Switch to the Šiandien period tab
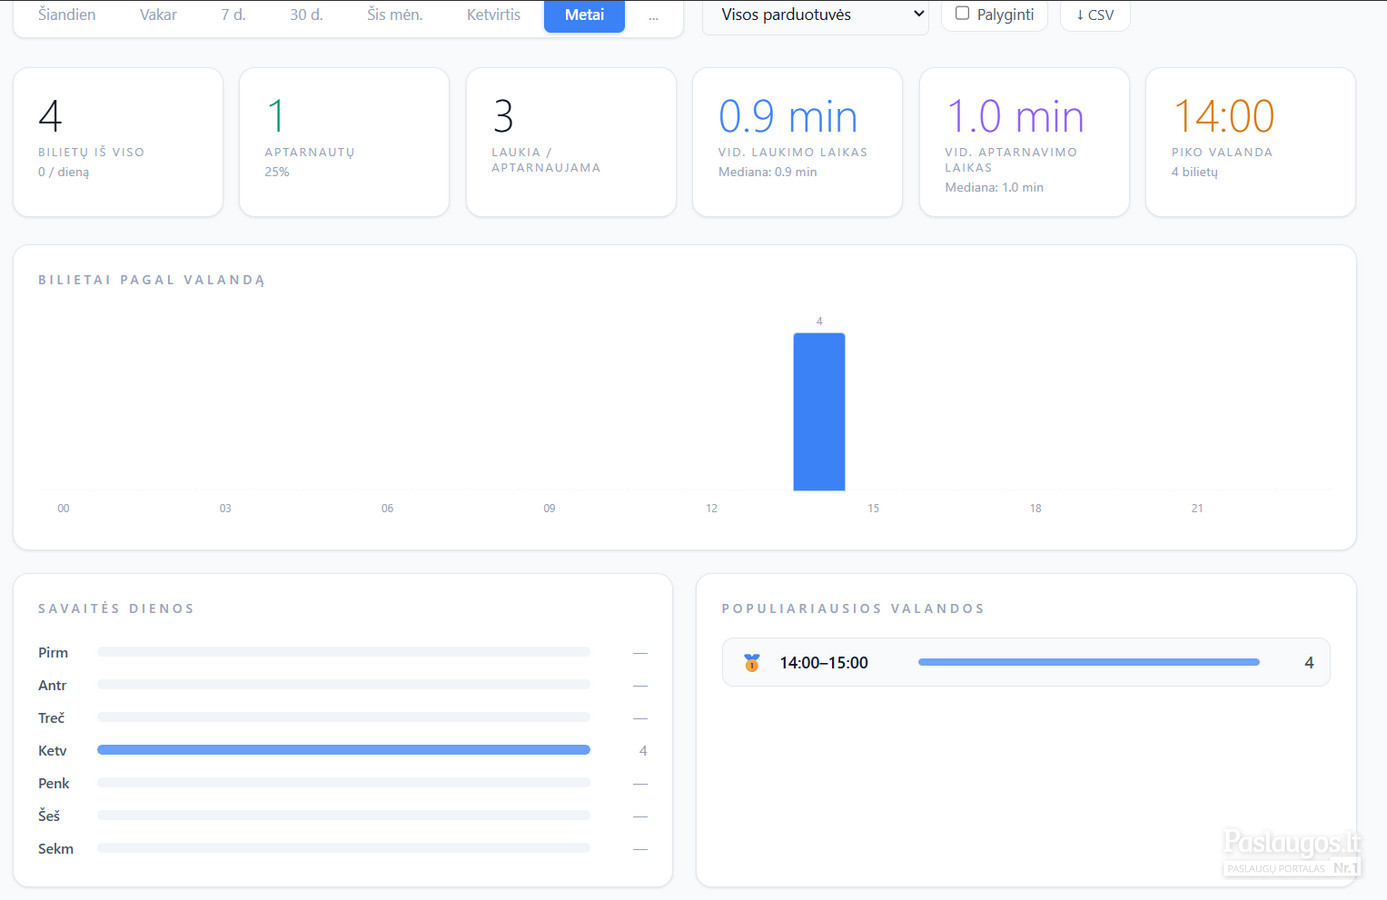 pyautogui.click(x=67, y=15)
